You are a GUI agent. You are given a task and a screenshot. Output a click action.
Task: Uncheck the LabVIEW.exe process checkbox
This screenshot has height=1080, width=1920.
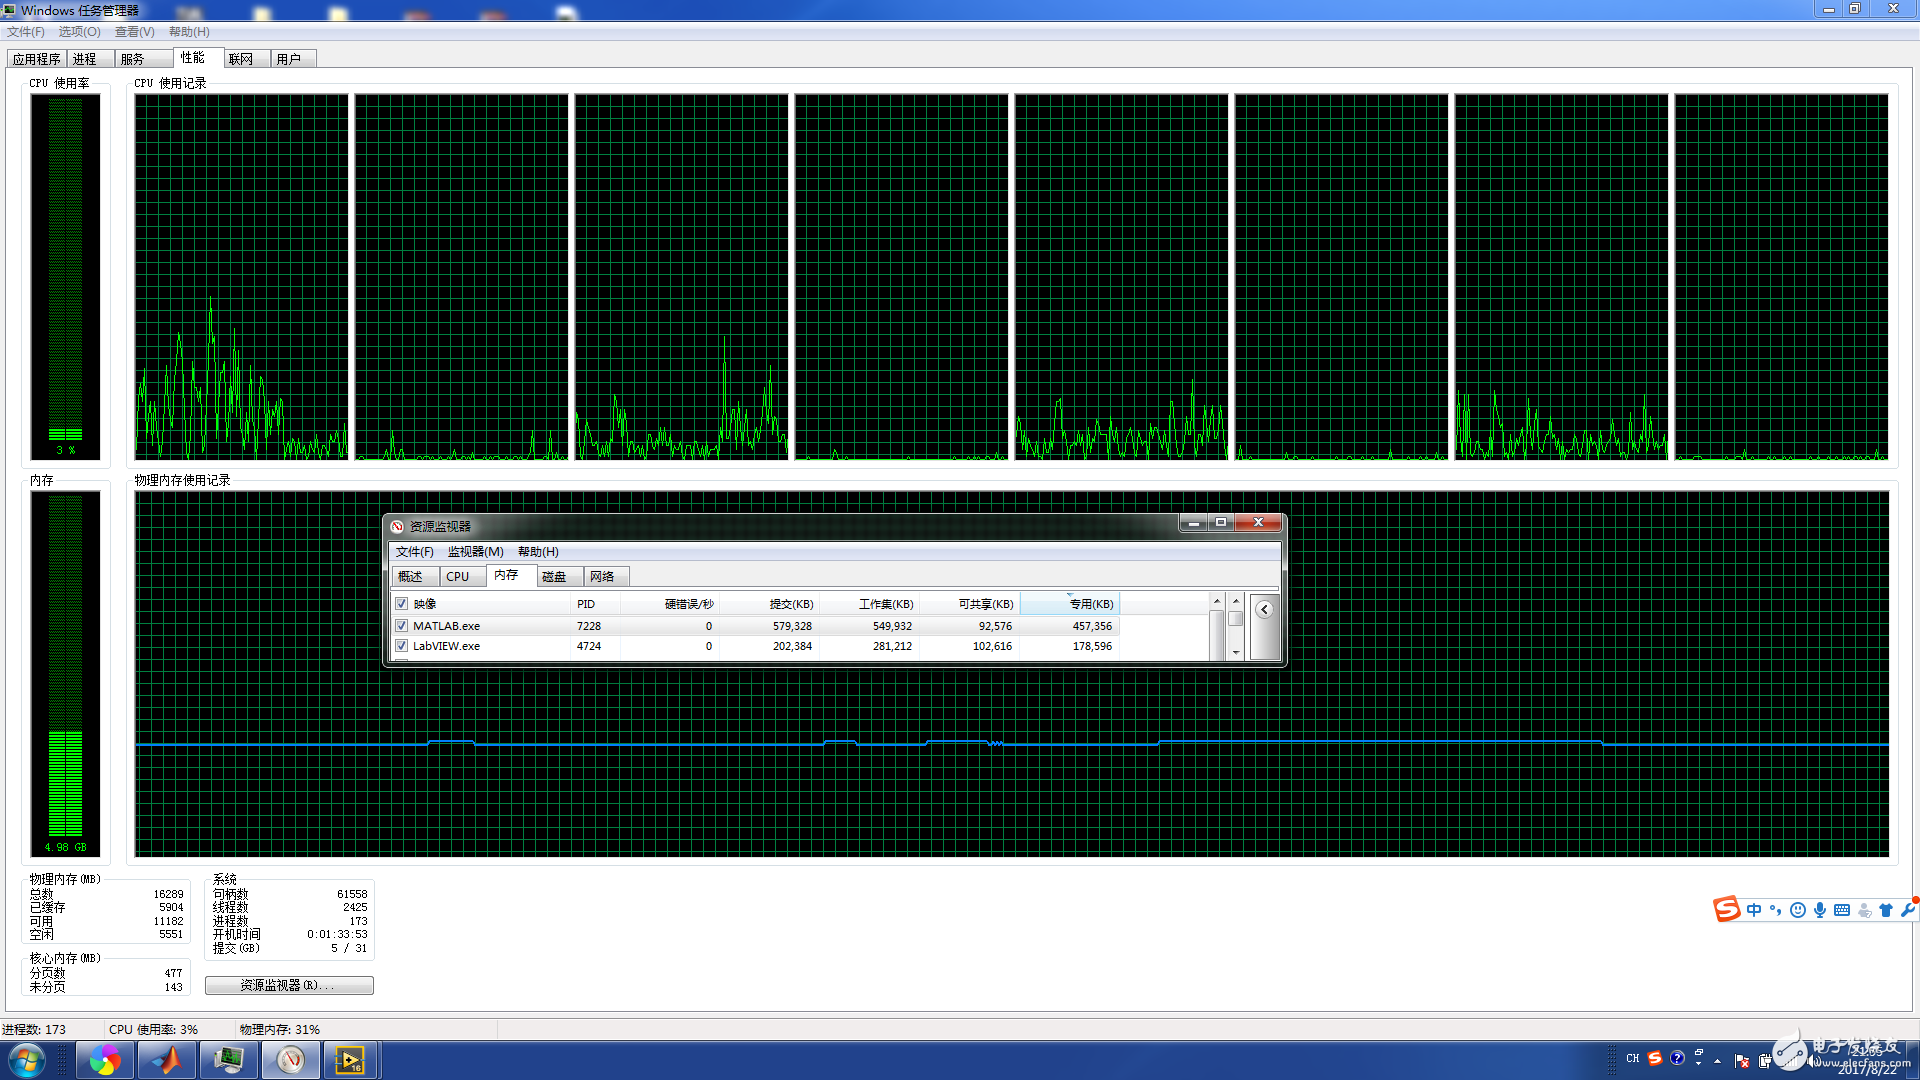401,646
